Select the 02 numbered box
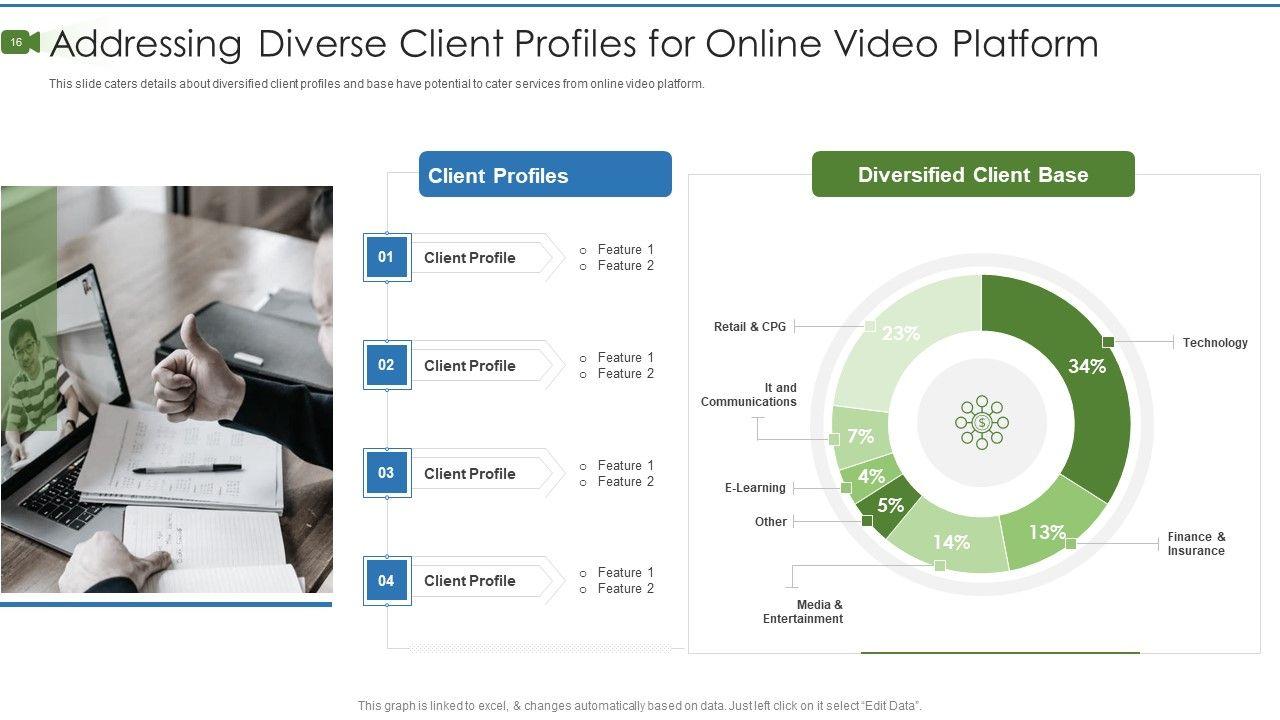The height and width of the screenshot is (720, 1280). 386,365
